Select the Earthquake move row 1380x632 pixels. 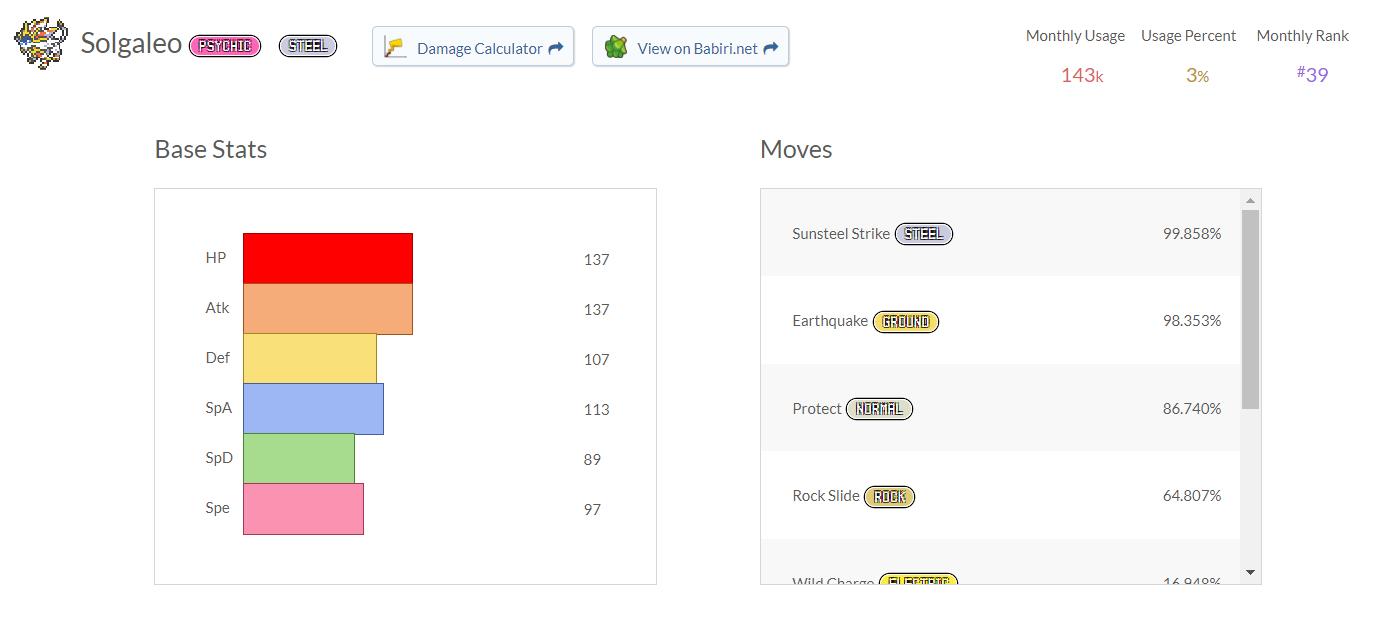click(1000, 321)
